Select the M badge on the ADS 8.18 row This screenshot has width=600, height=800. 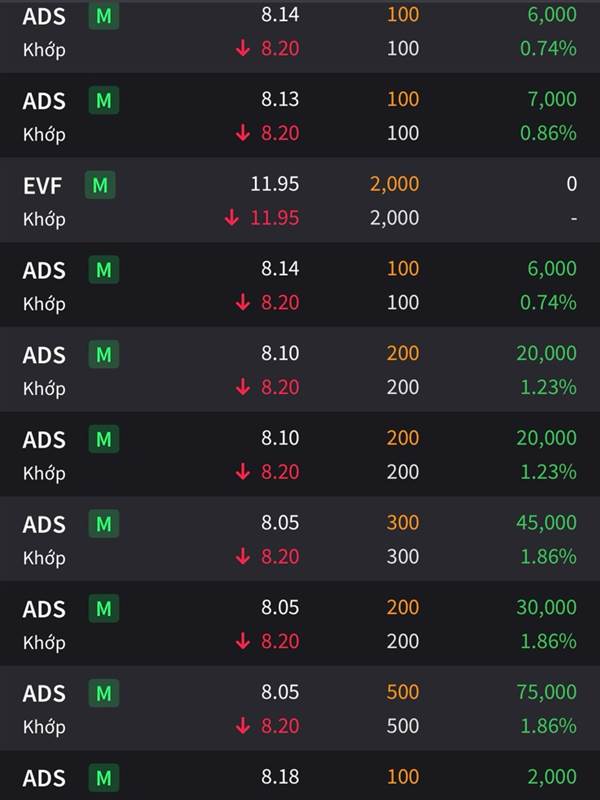pyautogui.click(x=103, y=777)
